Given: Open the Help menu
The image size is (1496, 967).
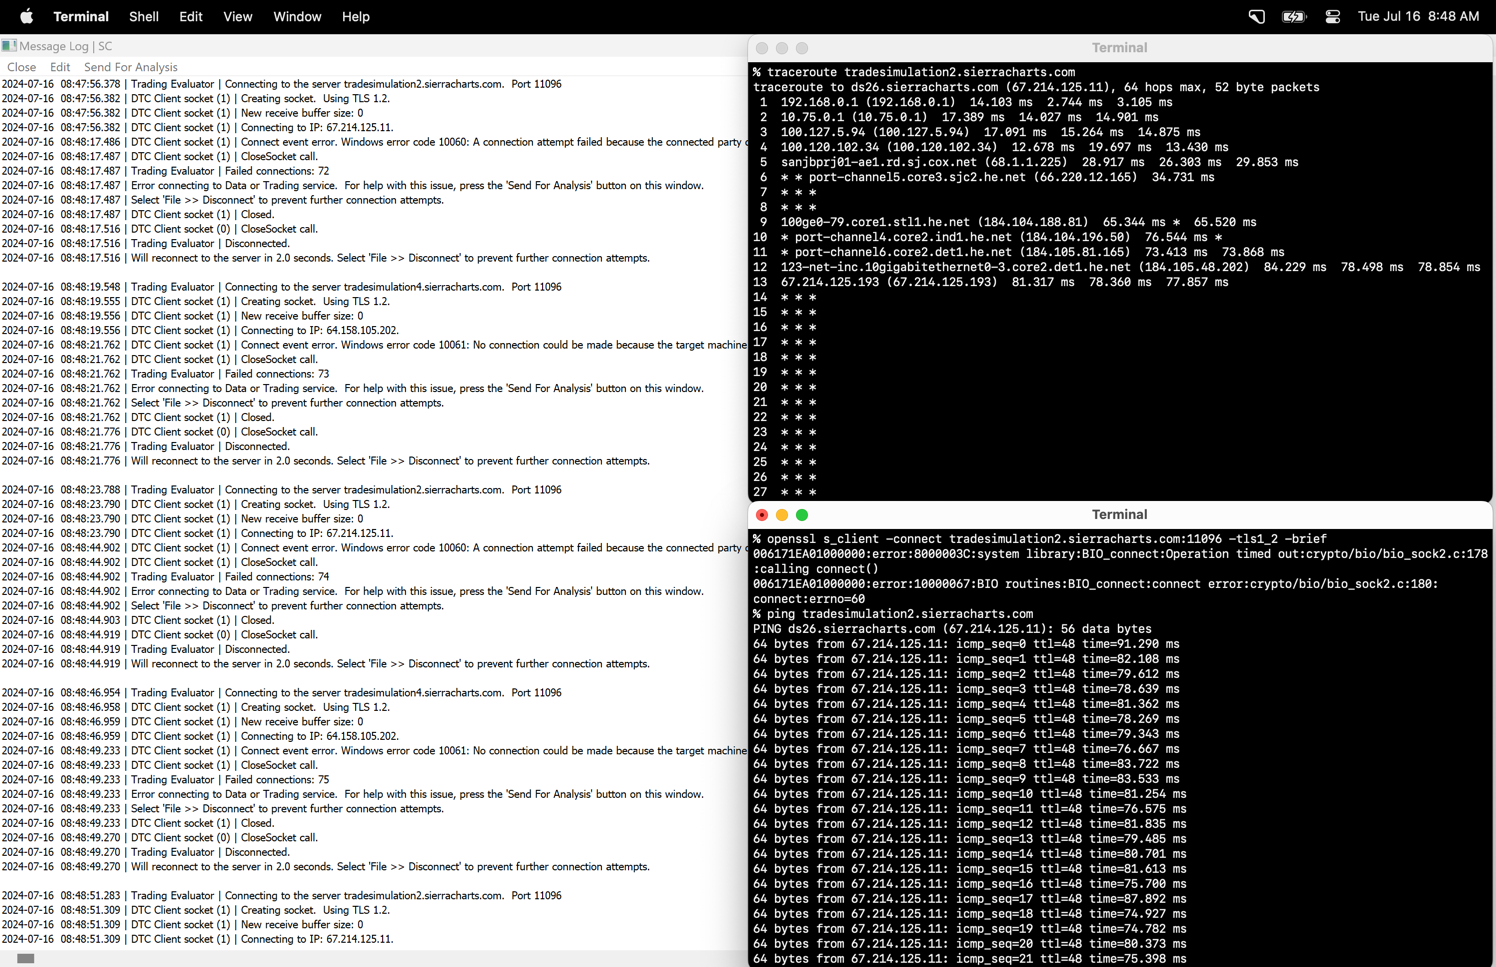Looking at the screenshot, I should [x=356, y=17].
